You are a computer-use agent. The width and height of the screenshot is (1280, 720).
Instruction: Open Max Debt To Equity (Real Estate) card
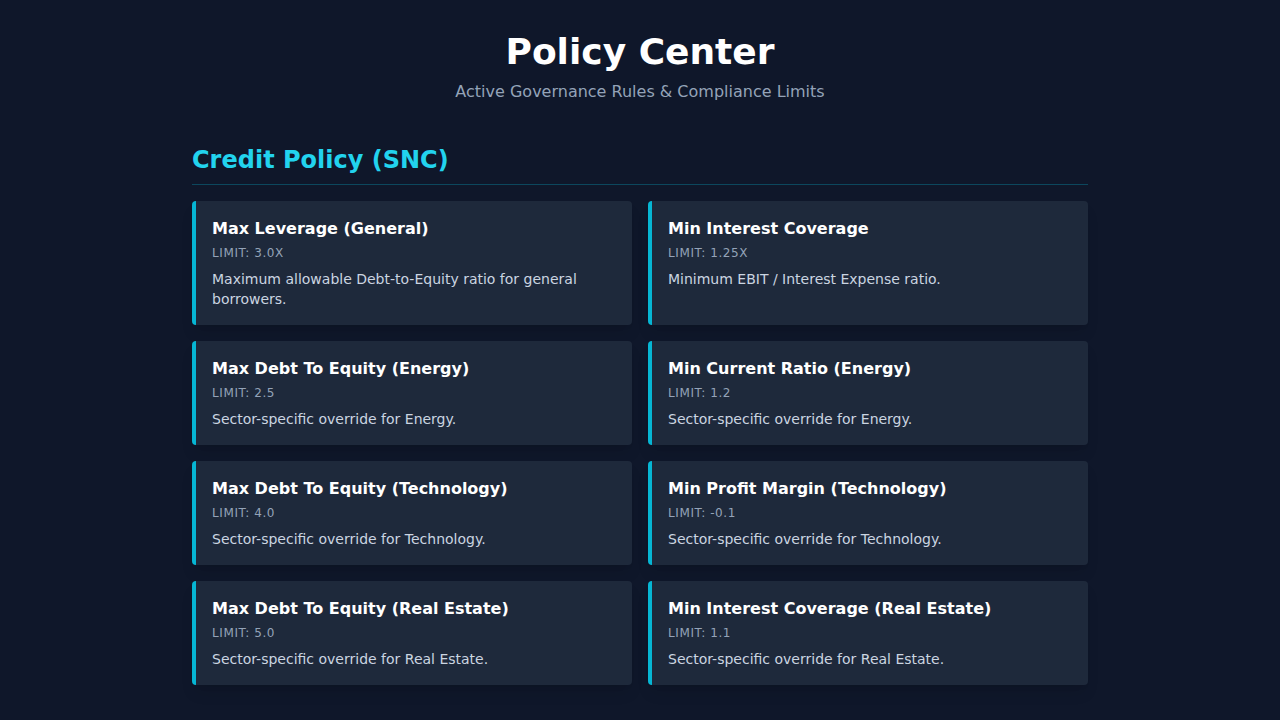[x=412, y=633]
